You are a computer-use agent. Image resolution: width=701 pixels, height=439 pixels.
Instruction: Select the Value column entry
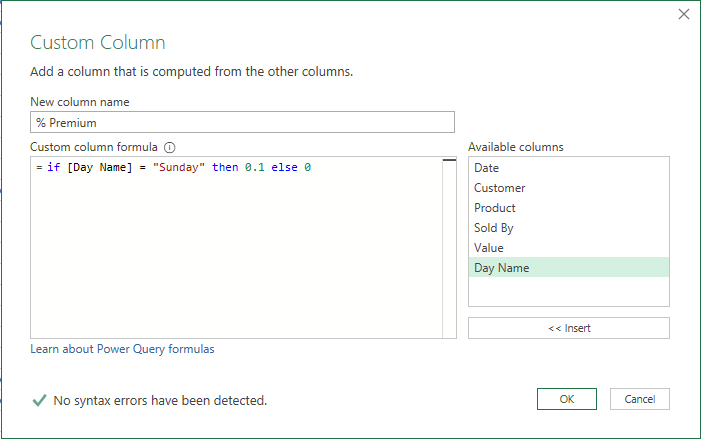[489, 248]
